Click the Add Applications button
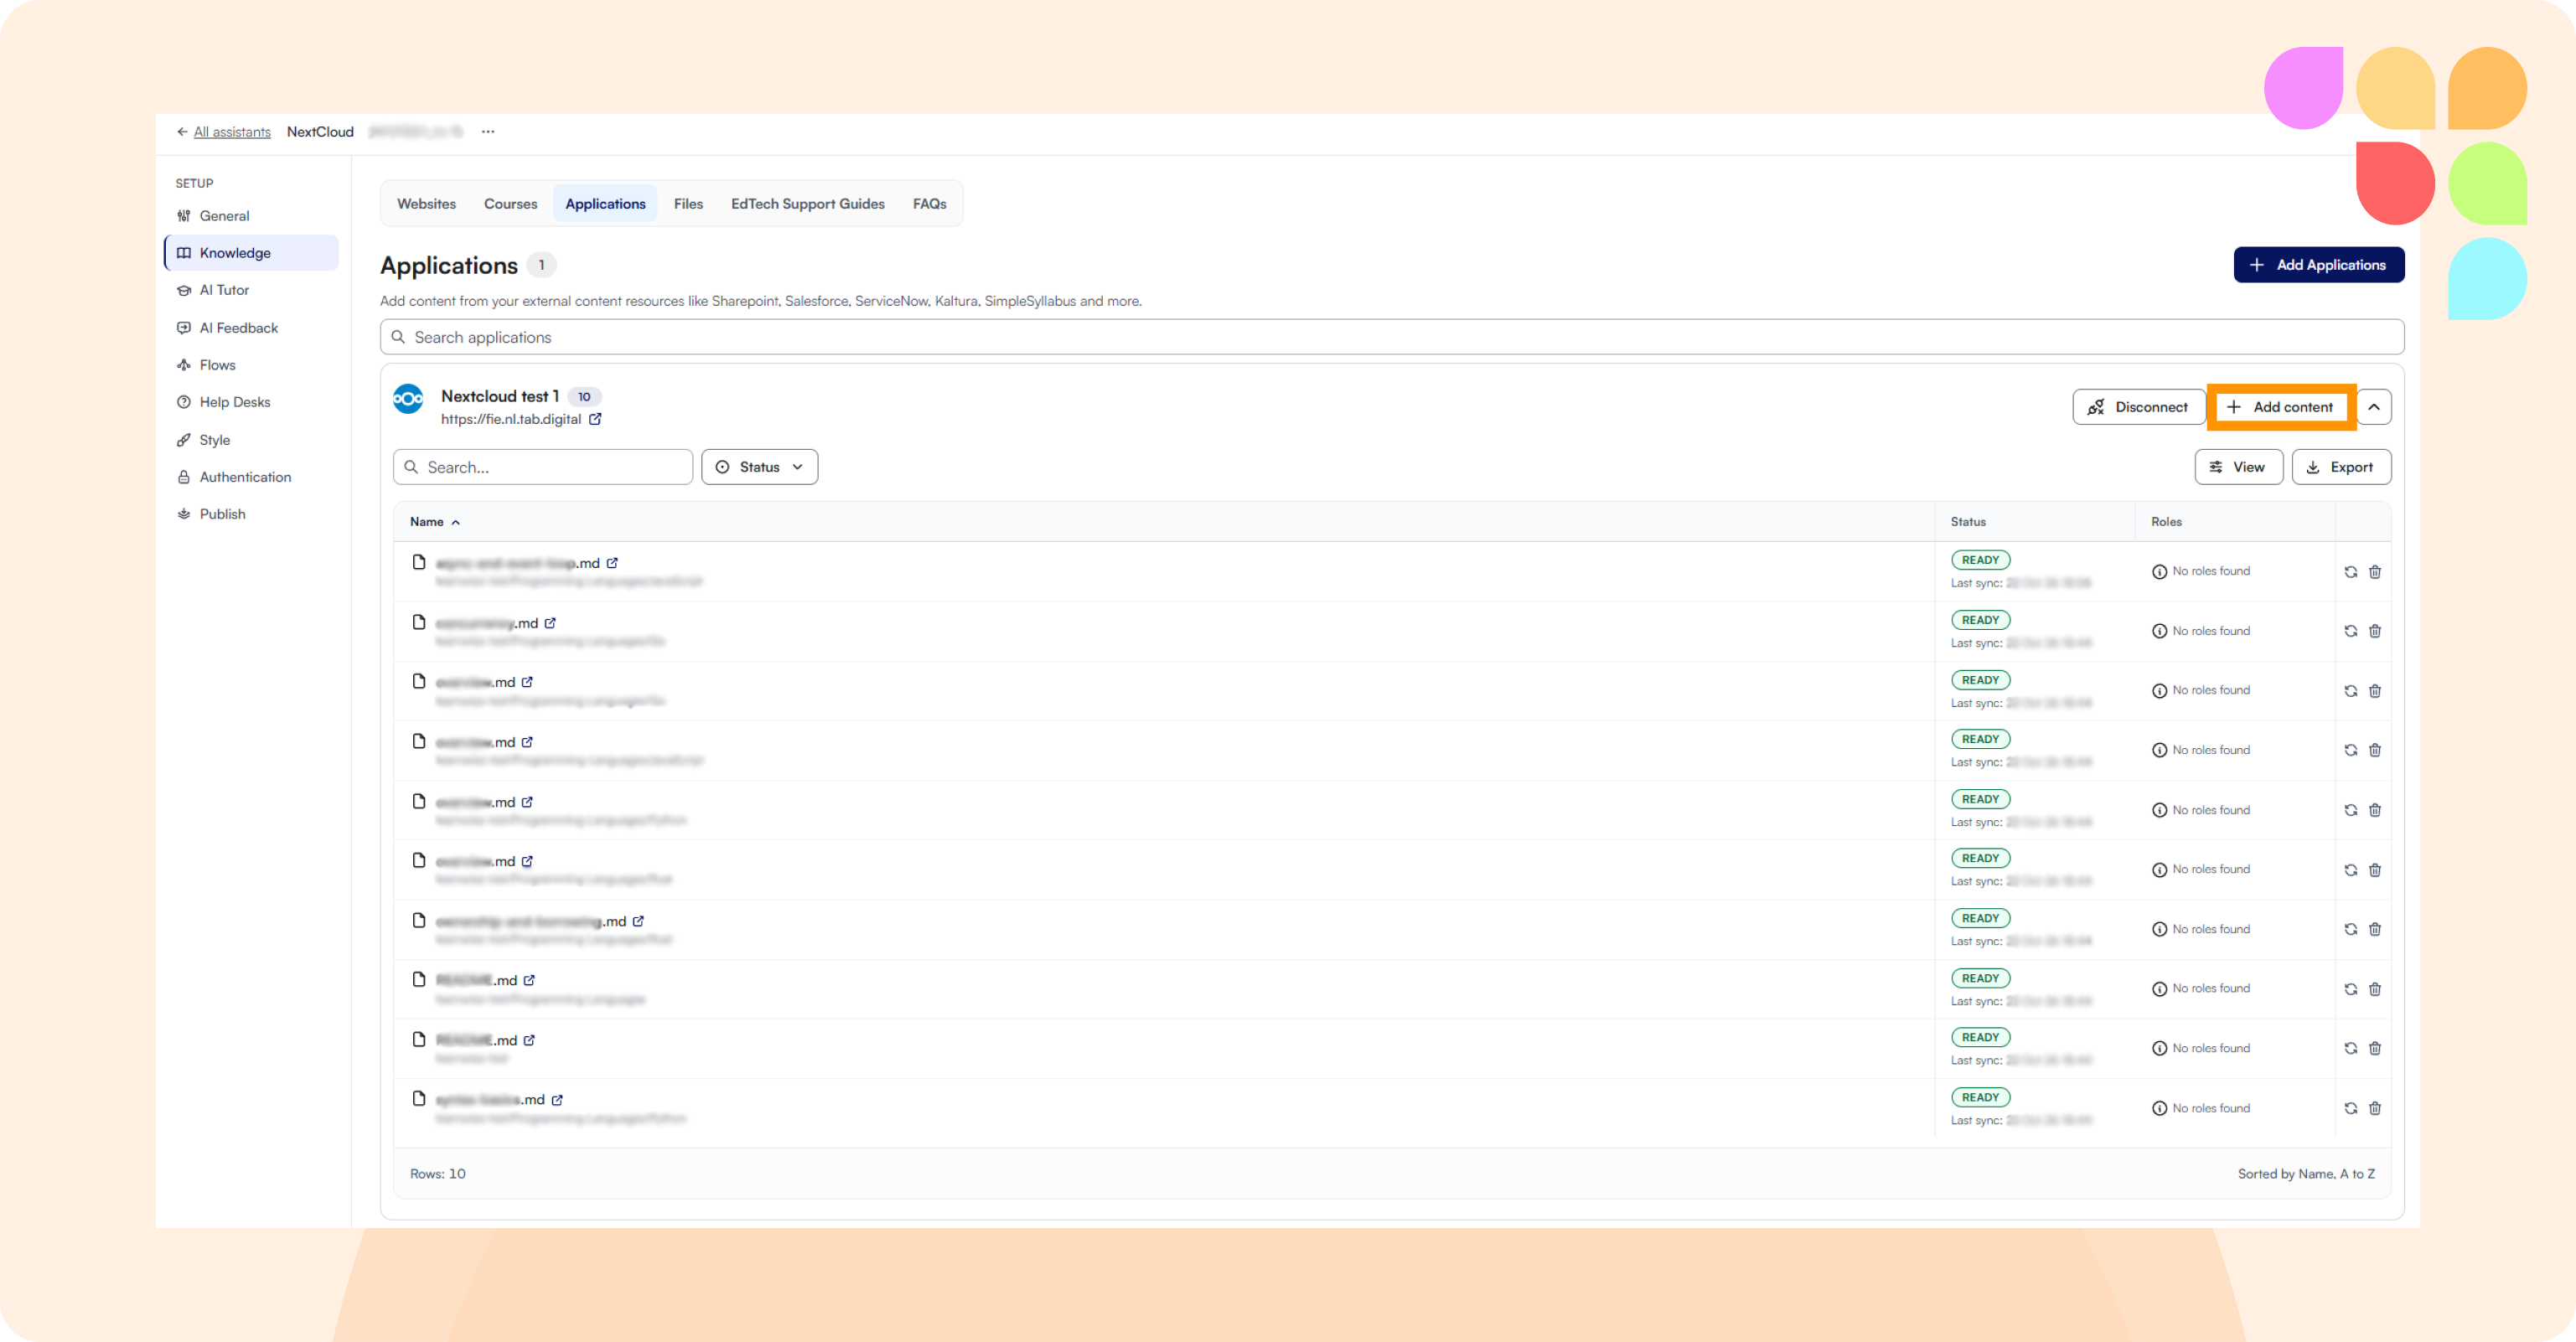The height and width of the screenshot is (1342, 2576). coord(2318,265)
